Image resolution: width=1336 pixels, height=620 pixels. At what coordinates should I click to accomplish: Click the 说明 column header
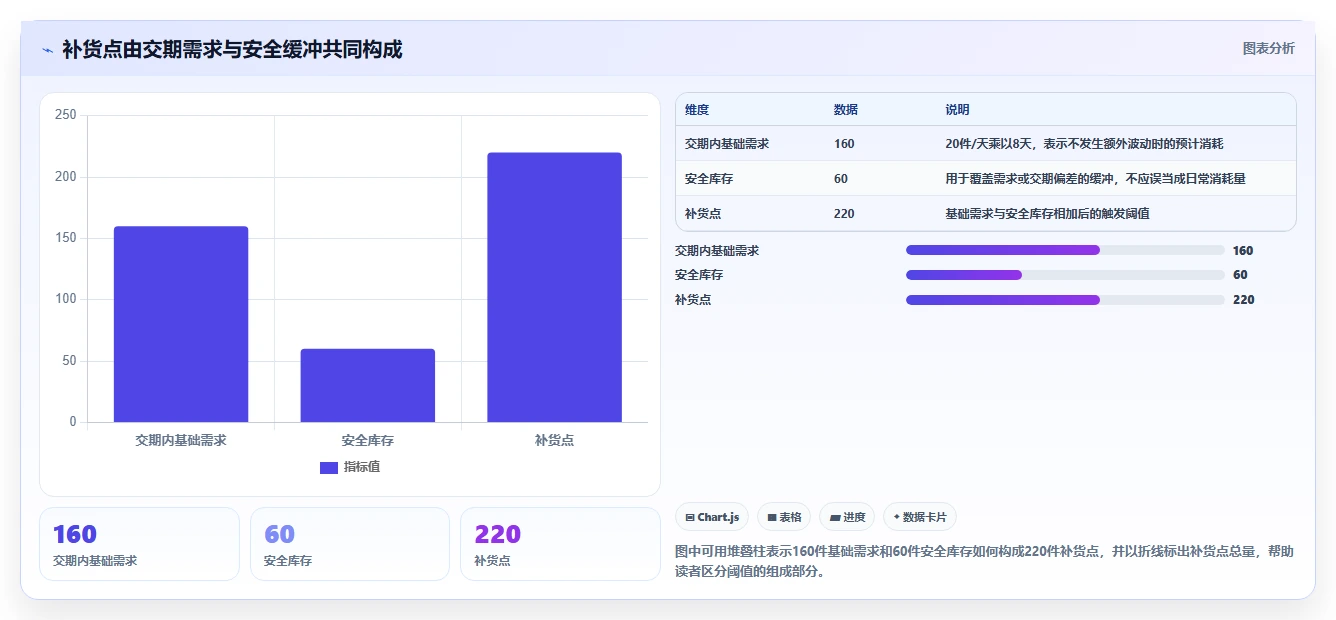[x=957, y=110]
